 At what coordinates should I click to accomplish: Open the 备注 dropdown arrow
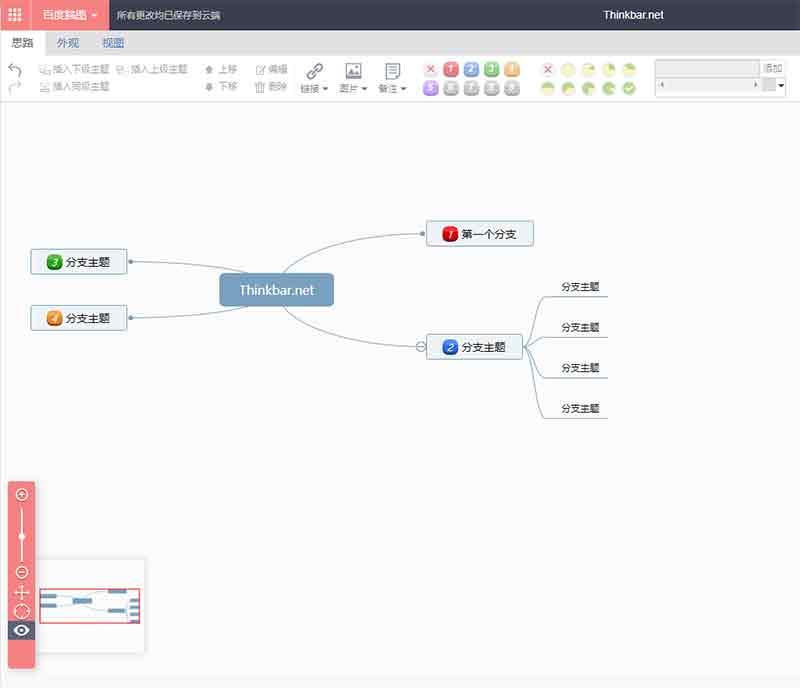click(404, 89)
